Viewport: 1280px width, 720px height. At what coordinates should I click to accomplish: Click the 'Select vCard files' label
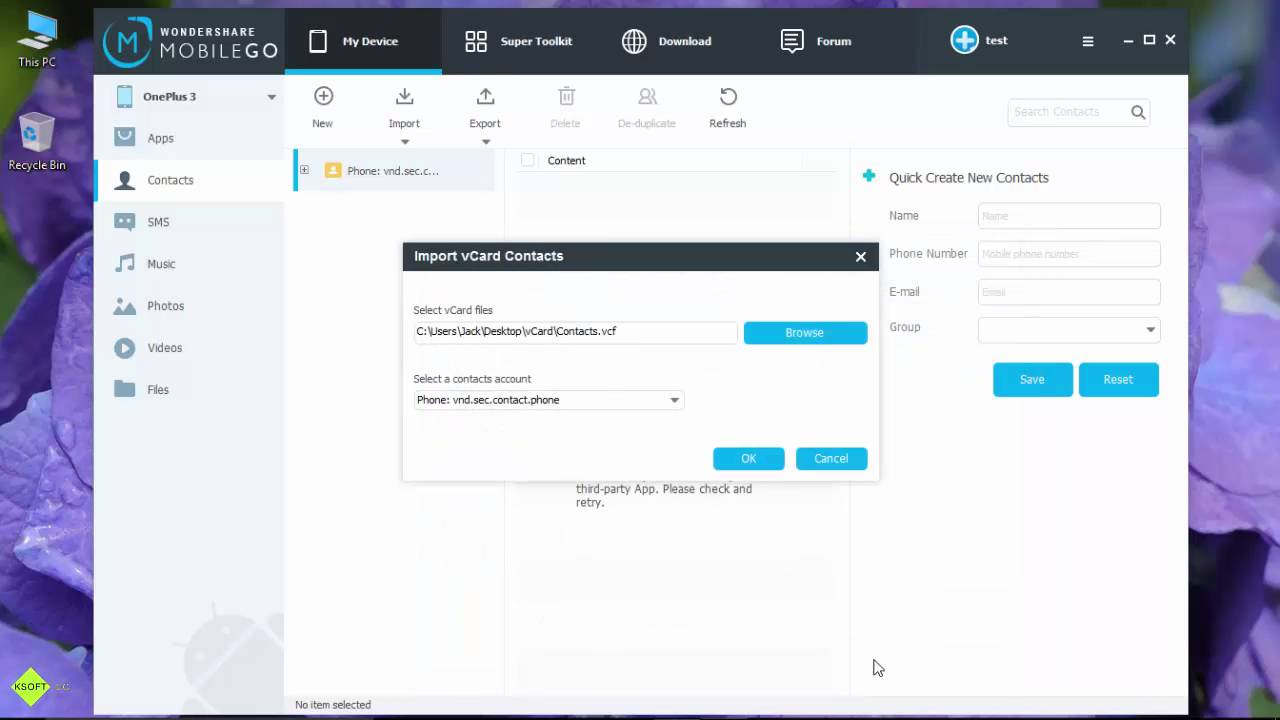[453, 310]
